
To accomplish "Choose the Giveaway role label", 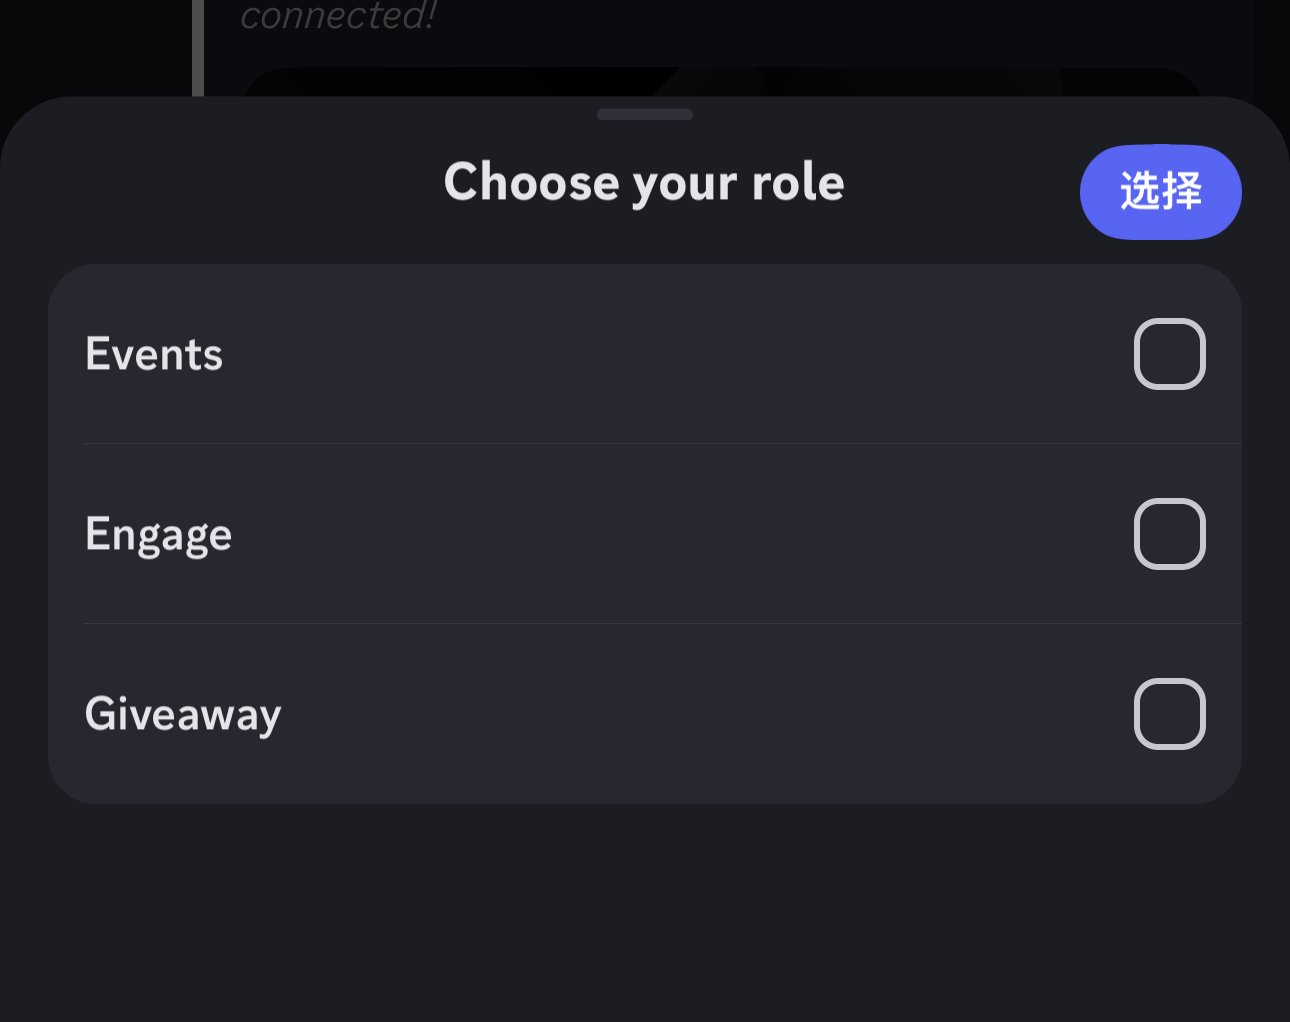I will point(183,715).
